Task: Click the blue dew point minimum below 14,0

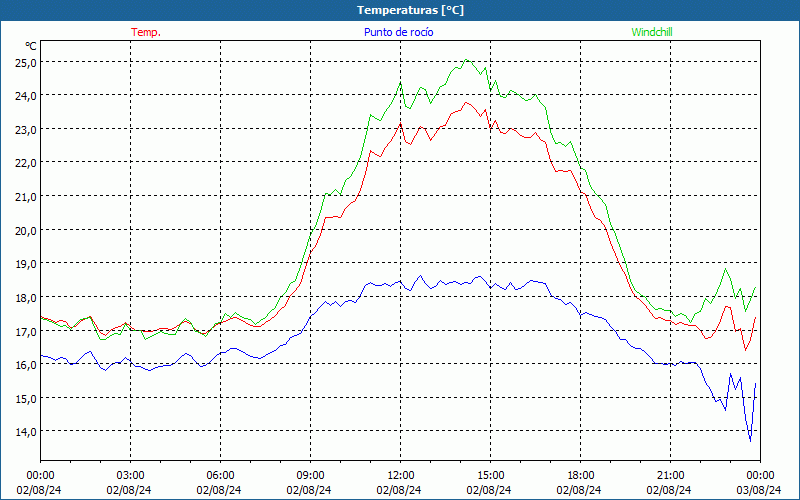Action: (750, 441)
